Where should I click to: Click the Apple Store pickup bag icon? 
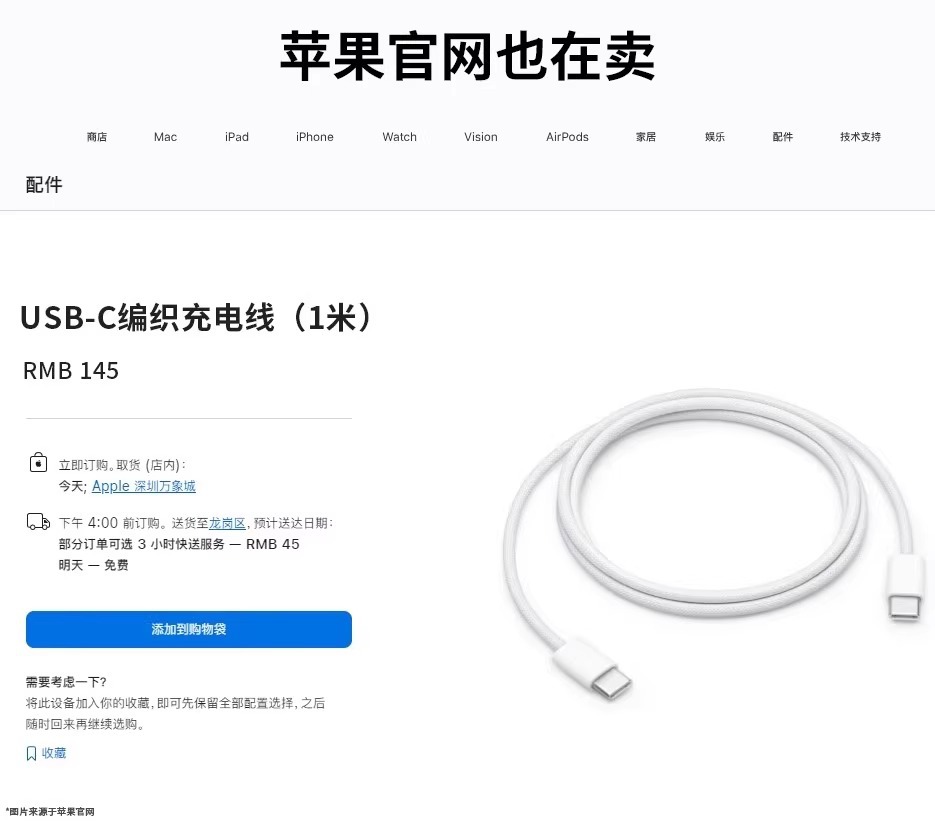coord(38,462)
